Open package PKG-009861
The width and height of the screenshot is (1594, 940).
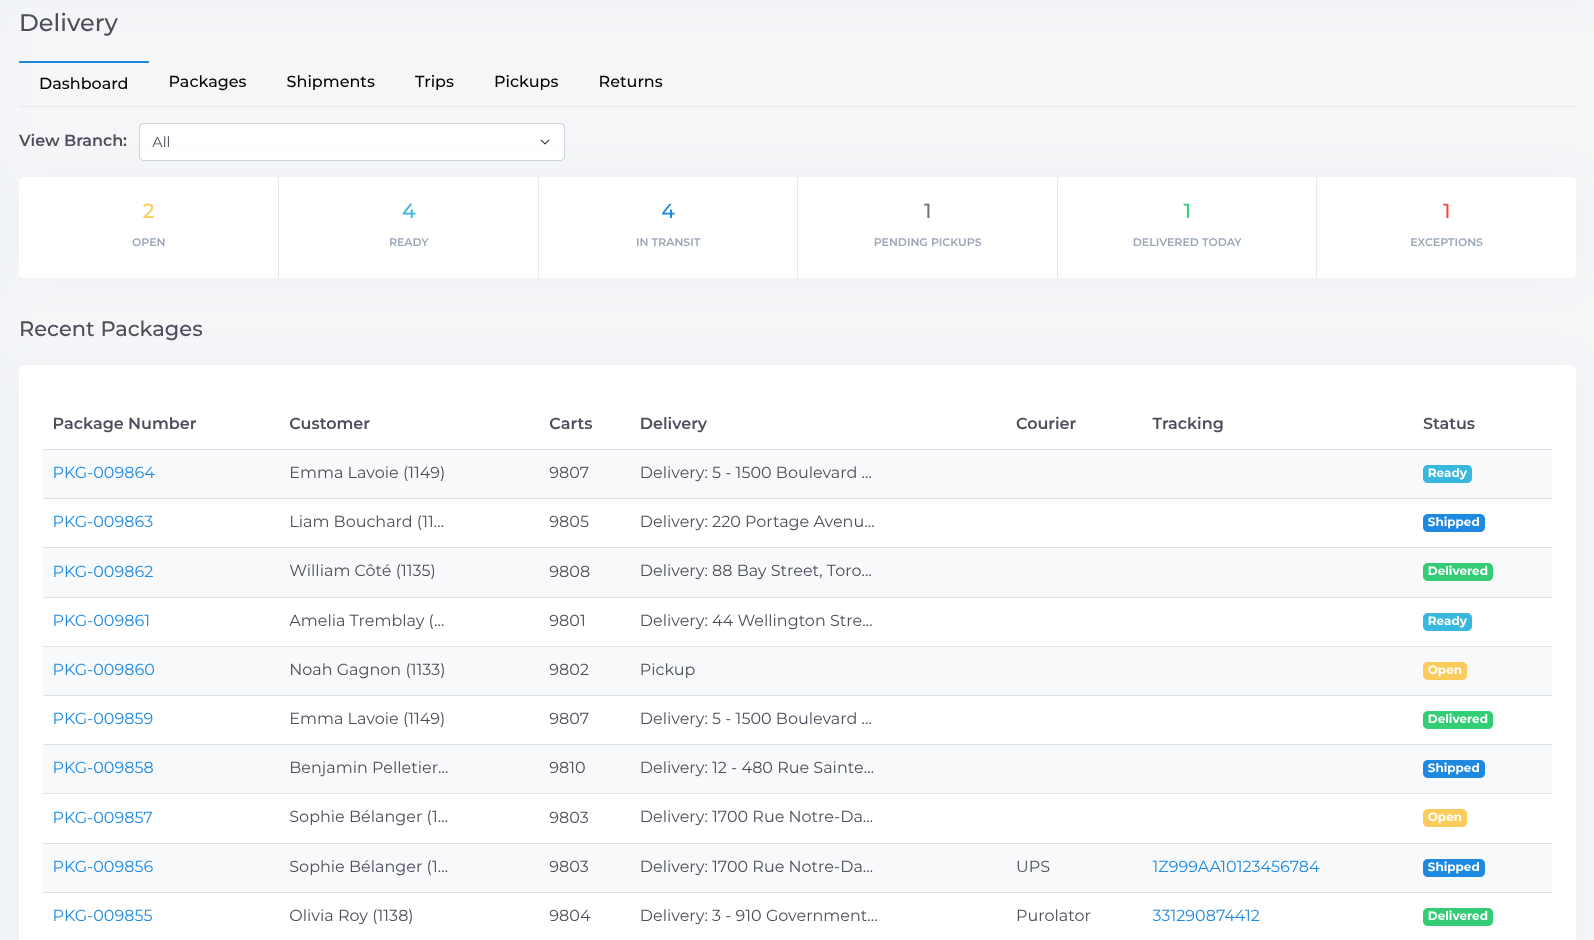click(101, 620)
